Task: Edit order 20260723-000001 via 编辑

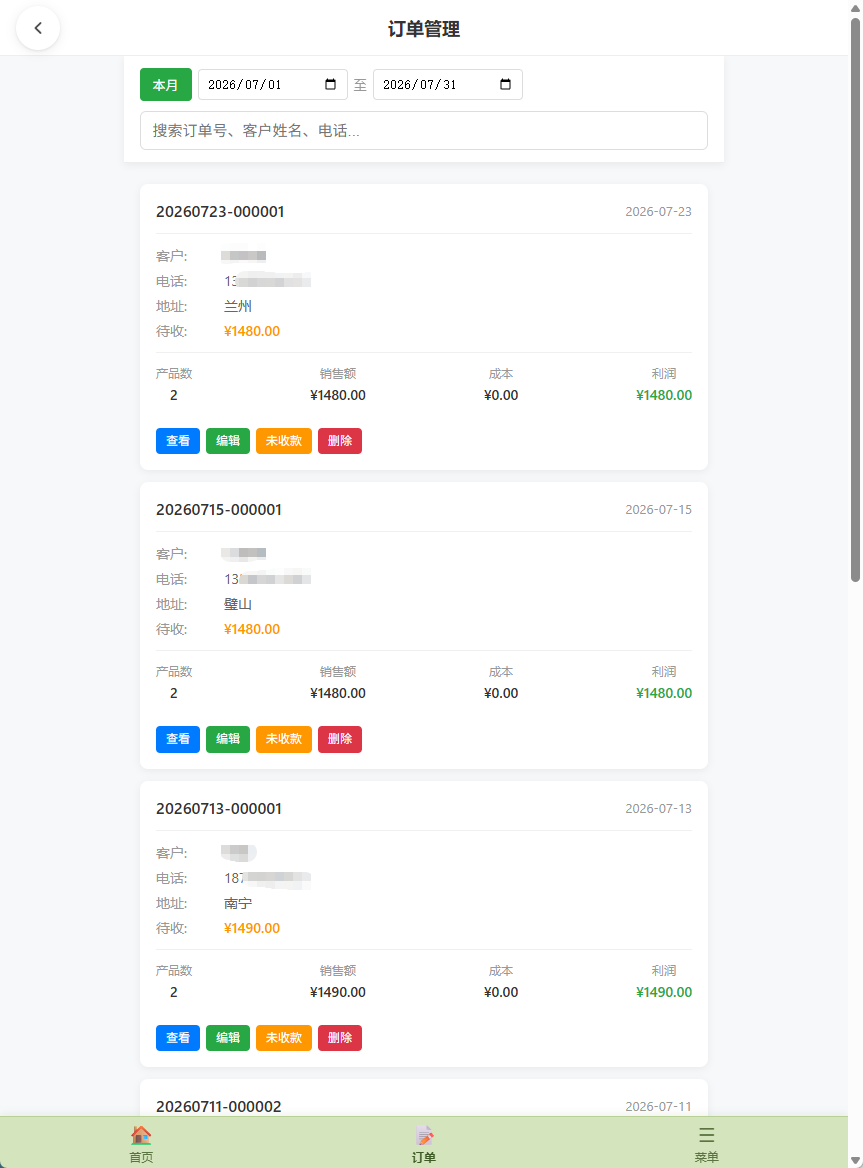Action: pos(228,441)
